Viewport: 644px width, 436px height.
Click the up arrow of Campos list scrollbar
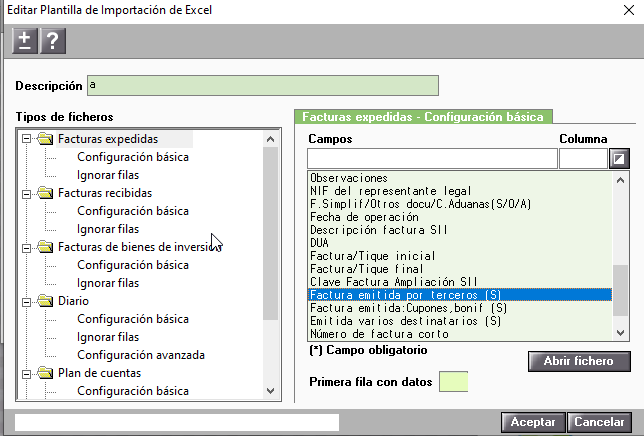[x=621, y=180]
